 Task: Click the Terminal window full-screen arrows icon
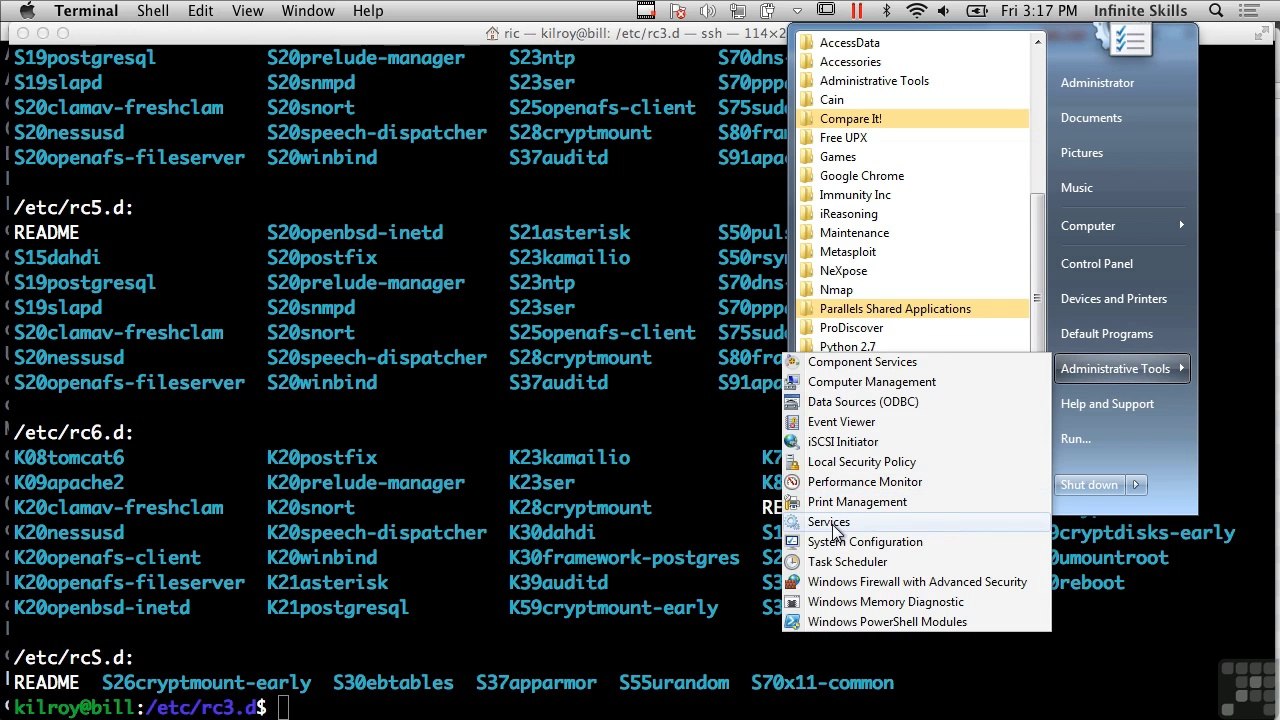tap(1263, 33)
